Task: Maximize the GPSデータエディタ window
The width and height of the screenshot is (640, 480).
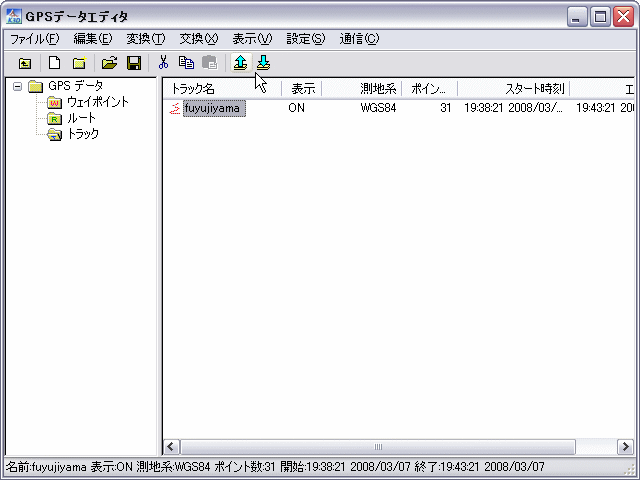Action: point(600,17)
